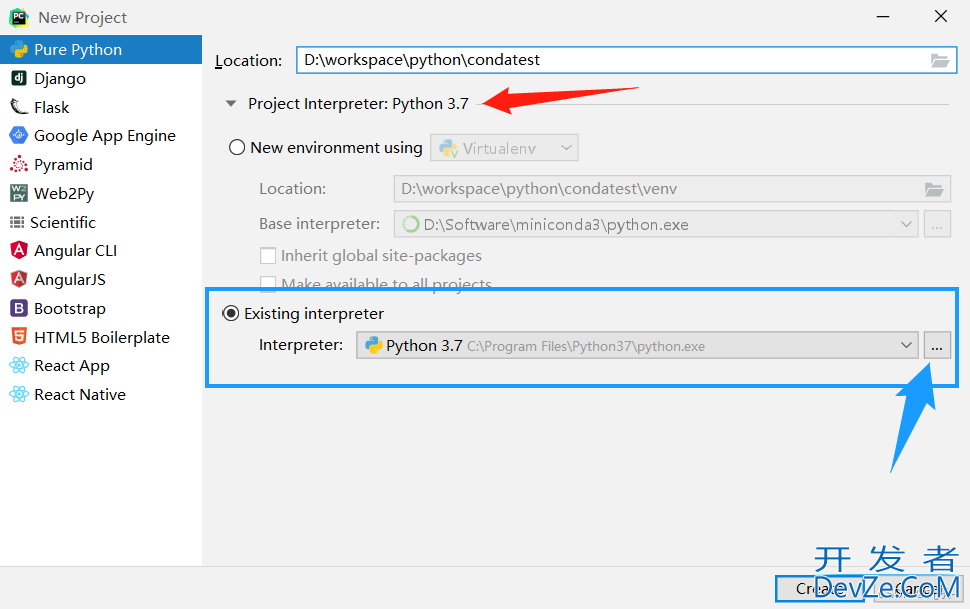The width and height of the screenshot is (970, 609).
Task: Pick Google App Engine project type
Action: 101,136
